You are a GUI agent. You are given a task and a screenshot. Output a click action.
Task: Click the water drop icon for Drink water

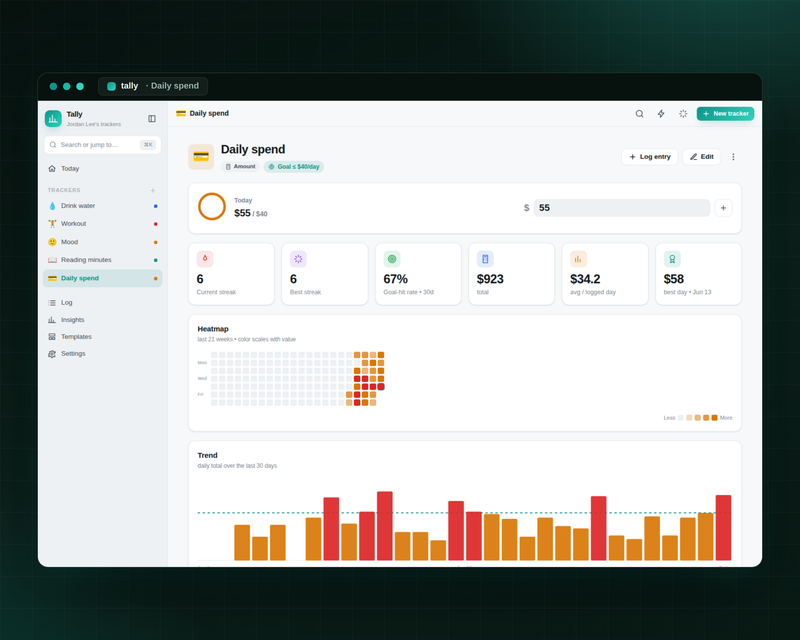point(52,206)
